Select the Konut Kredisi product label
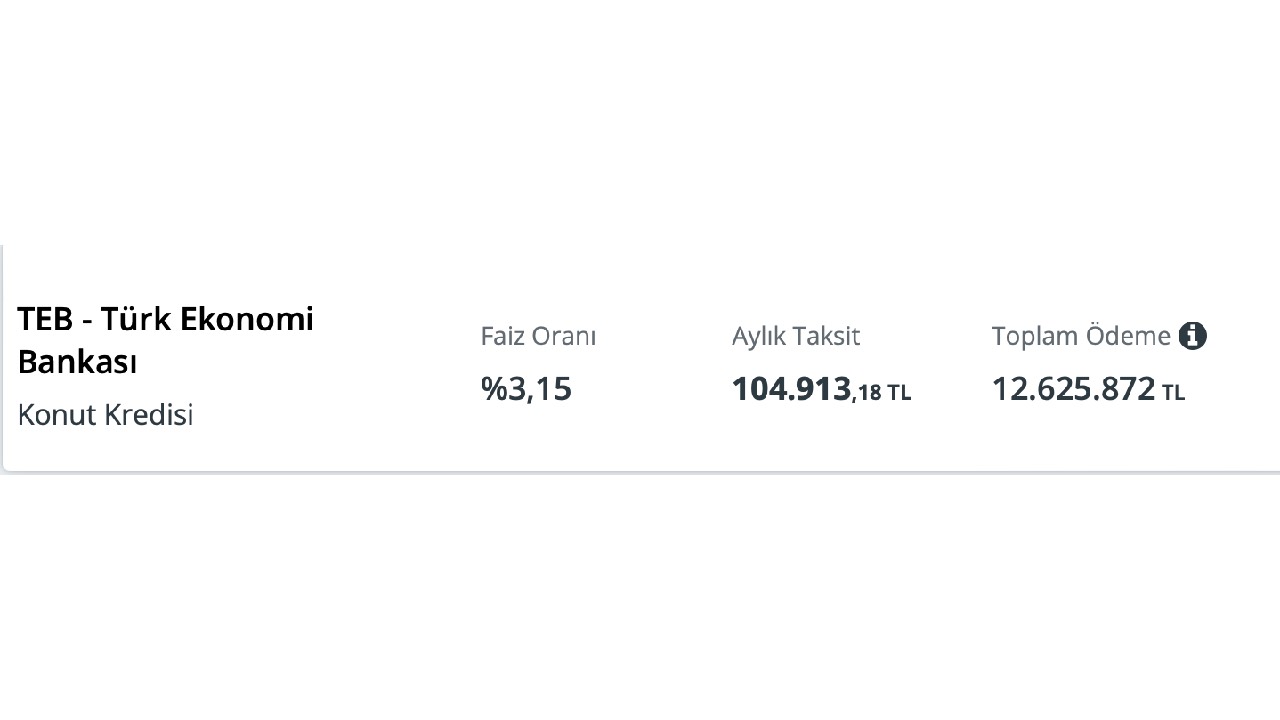The image size is (1280, 720). tap(105, 414)
